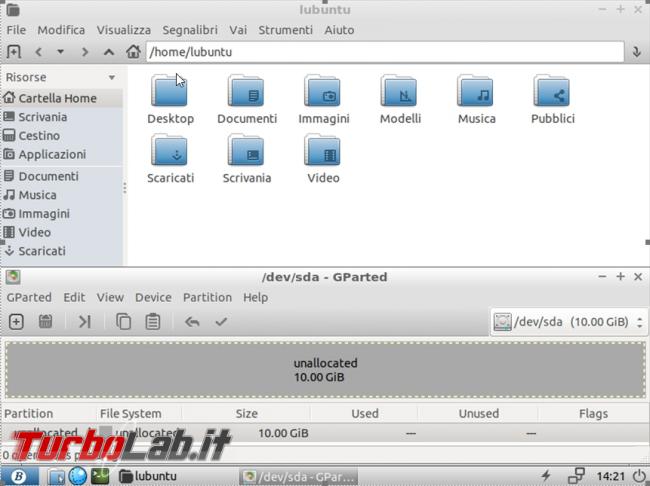
Task: Click the copy partition icon
Action: pos(123,322)
